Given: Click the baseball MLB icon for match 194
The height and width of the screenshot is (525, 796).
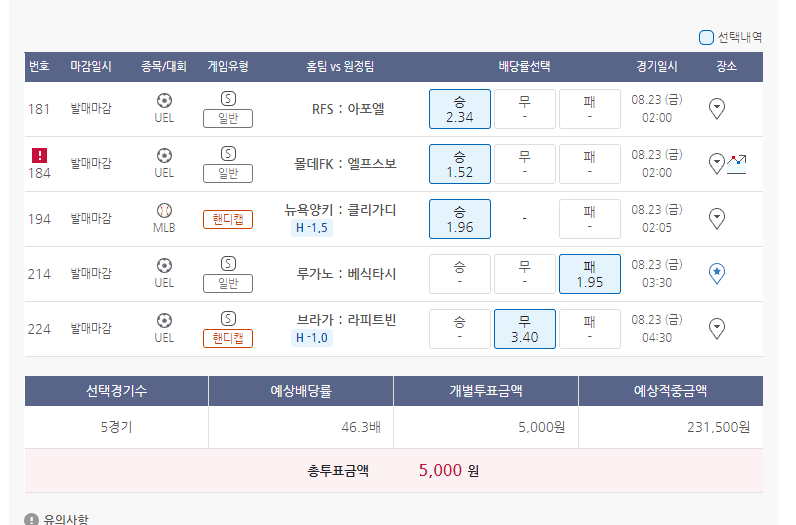Looking at the screenshot, I should pos(164,211).
